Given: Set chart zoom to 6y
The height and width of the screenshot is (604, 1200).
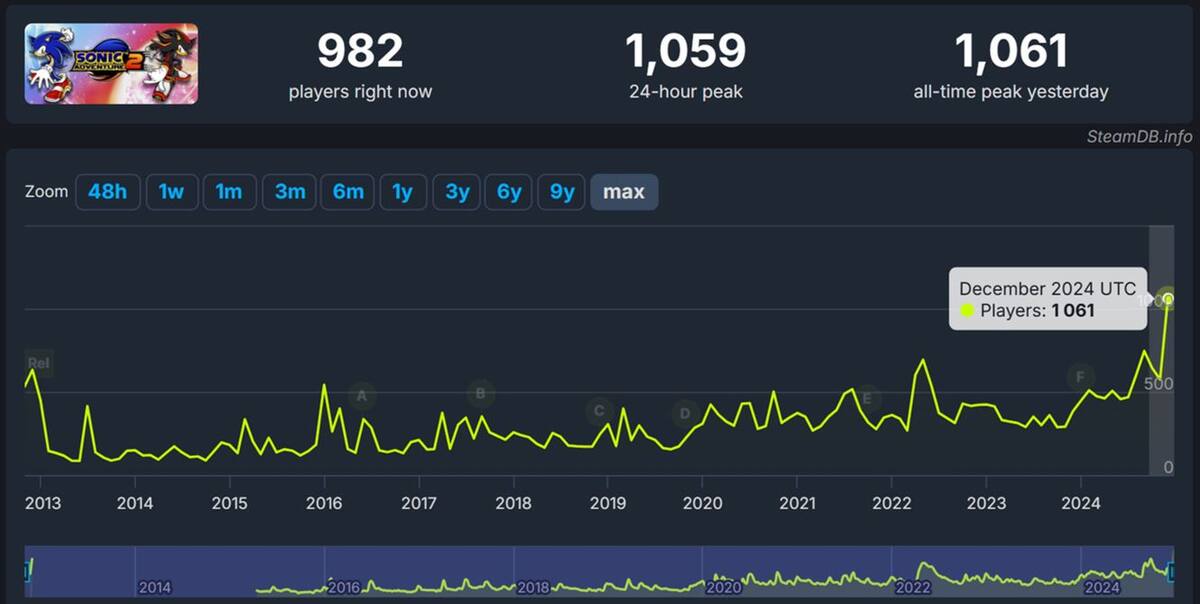Looking at the screenshot, I should [x=509, y=192].
